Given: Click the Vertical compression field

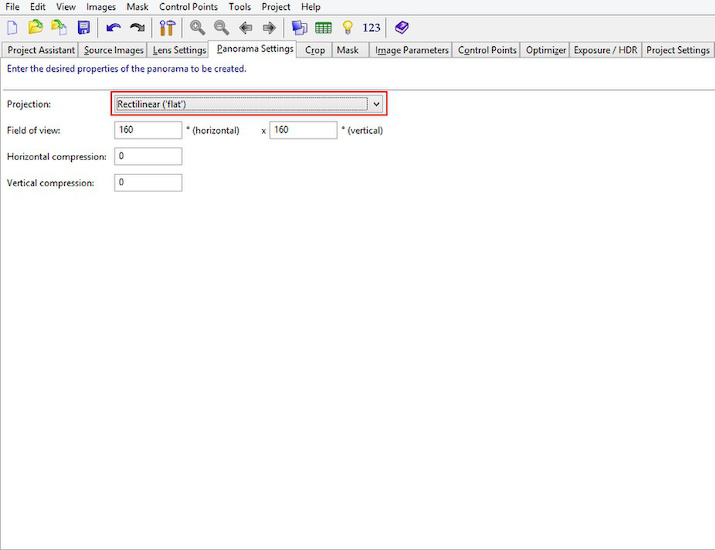Looking at the screenshot, I should point(148,183).
